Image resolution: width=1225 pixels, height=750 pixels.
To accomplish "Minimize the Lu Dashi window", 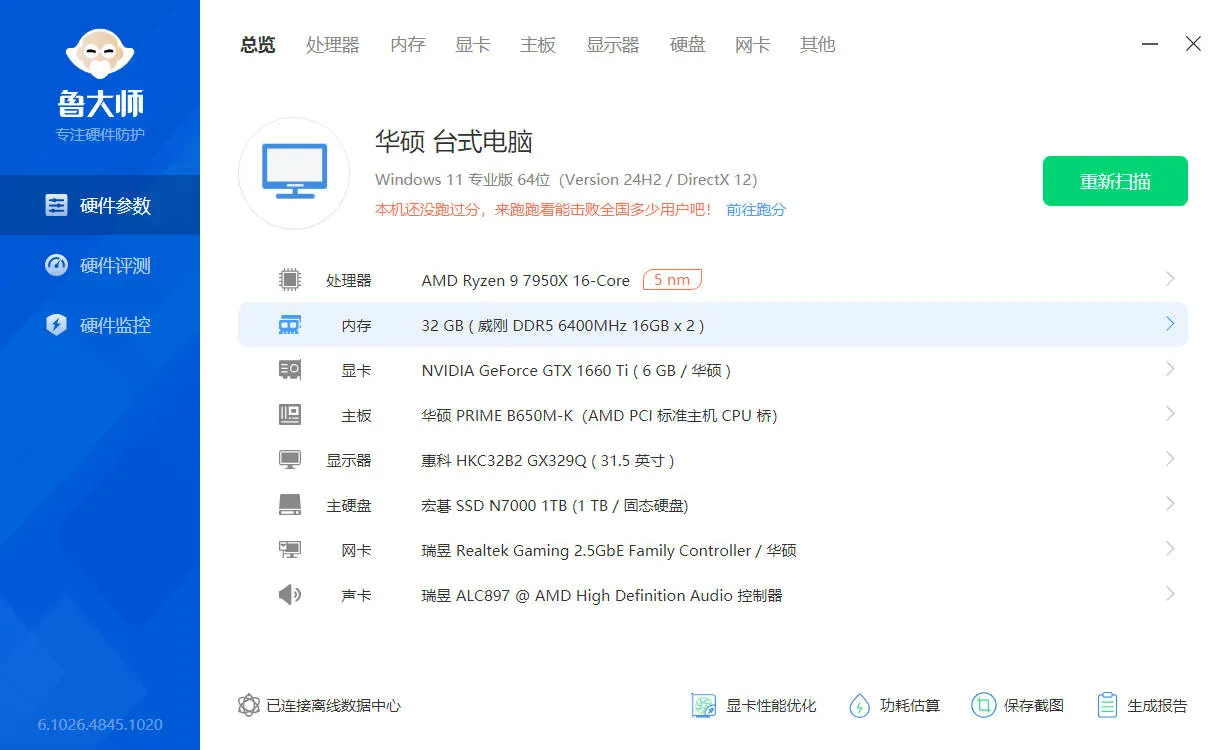I will 1150,44.
